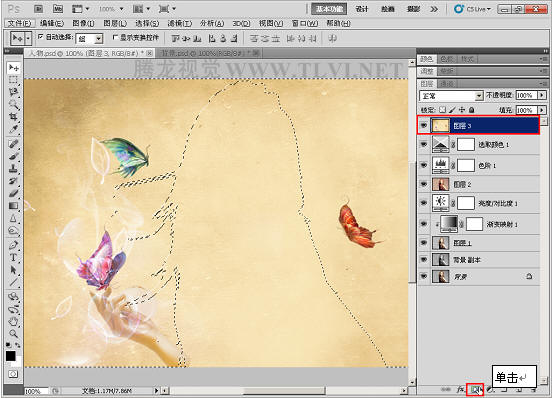Select the Zoom tool in toolbox
Image resolution: width=552 pixels, height=398 pixels.
click(13, 334)
